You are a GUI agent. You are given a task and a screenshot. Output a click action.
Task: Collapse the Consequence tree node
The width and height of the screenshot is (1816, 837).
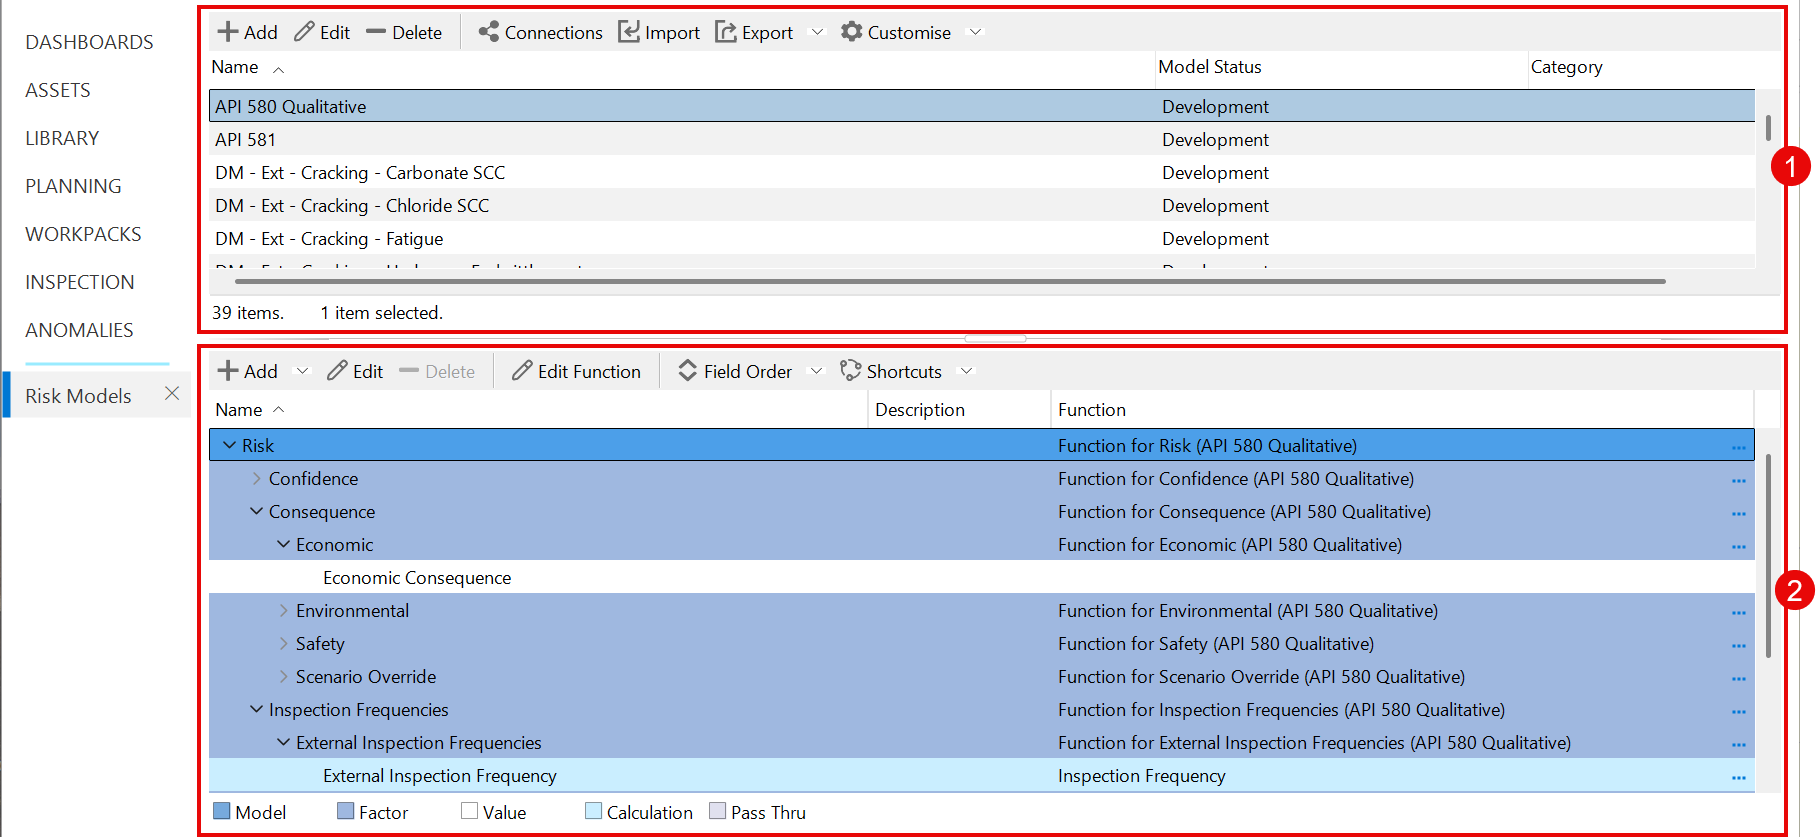(x=257, y=511)
